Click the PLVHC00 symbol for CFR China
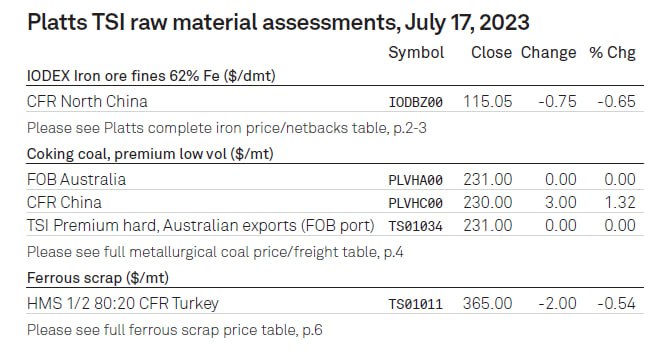Image resolution: width=670 pixels, height=360 pixels. [x=415, y=203]
